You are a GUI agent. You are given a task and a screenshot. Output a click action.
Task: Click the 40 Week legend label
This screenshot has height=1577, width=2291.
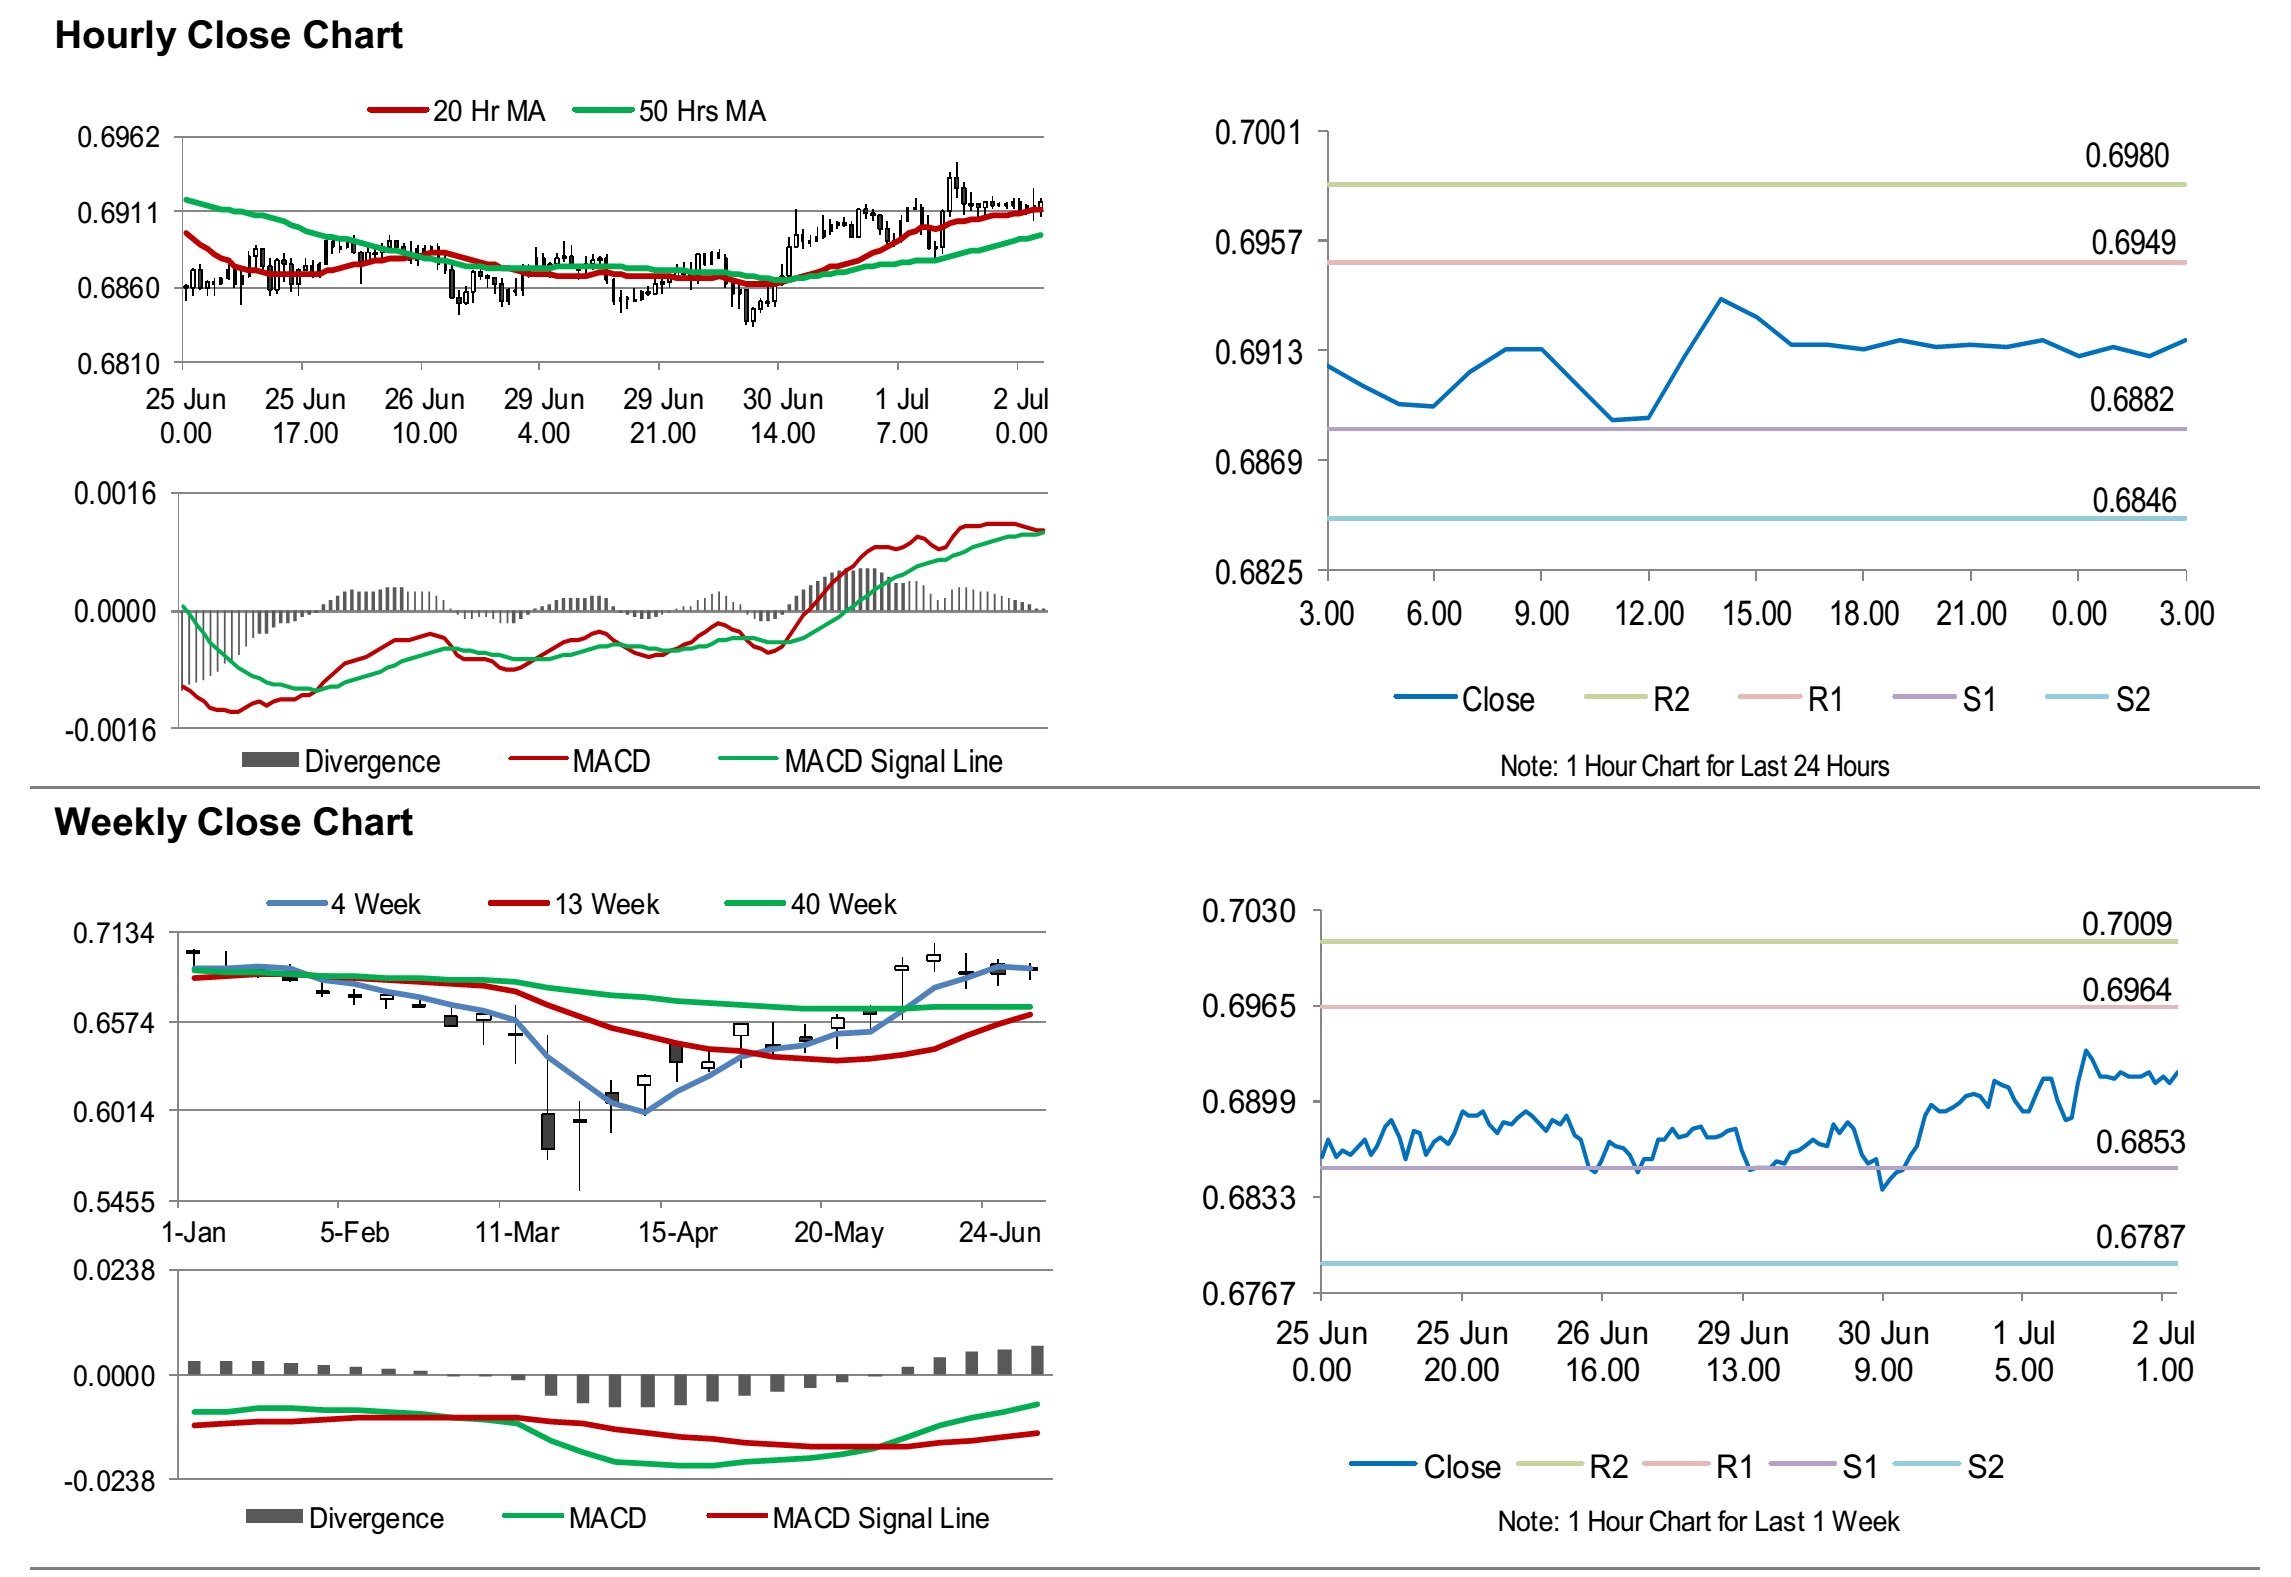tap(842, 904)
